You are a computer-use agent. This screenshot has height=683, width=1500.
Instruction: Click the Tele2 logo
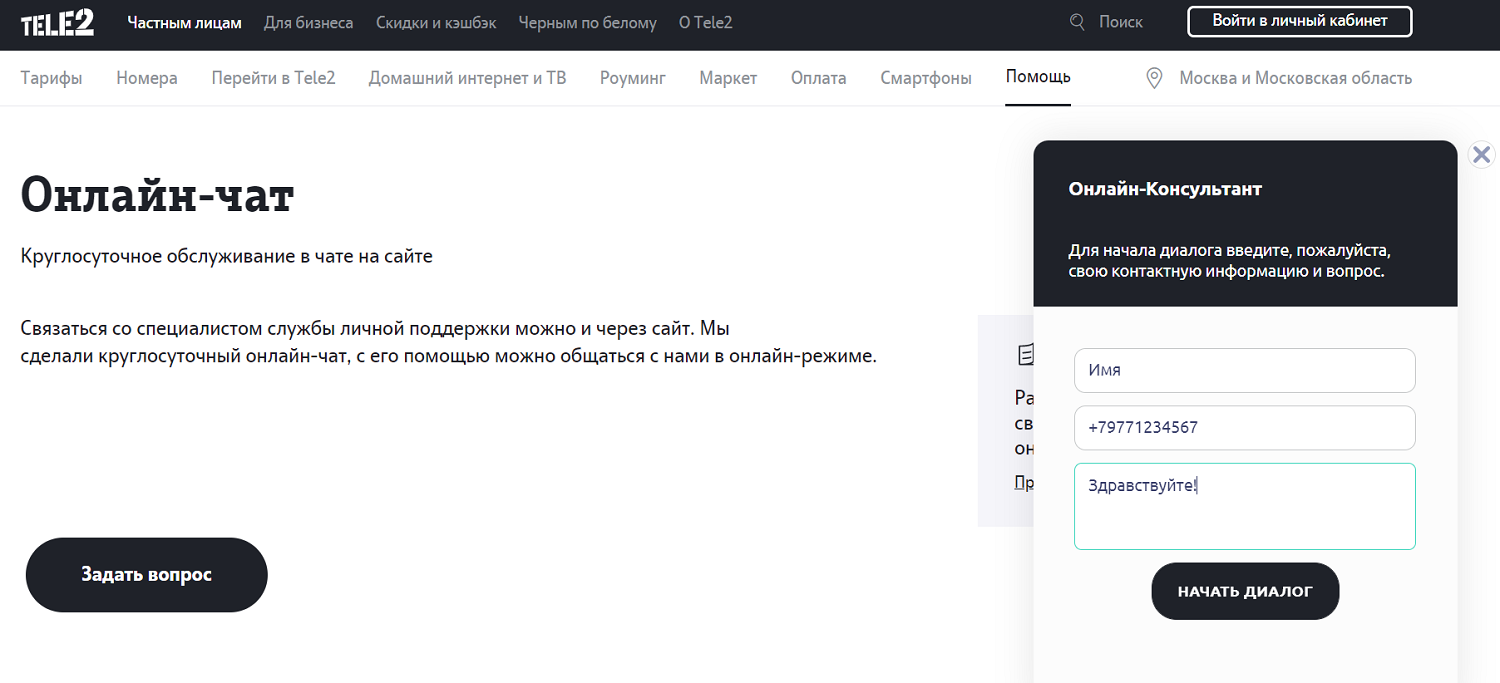click(x=57, y=22)
